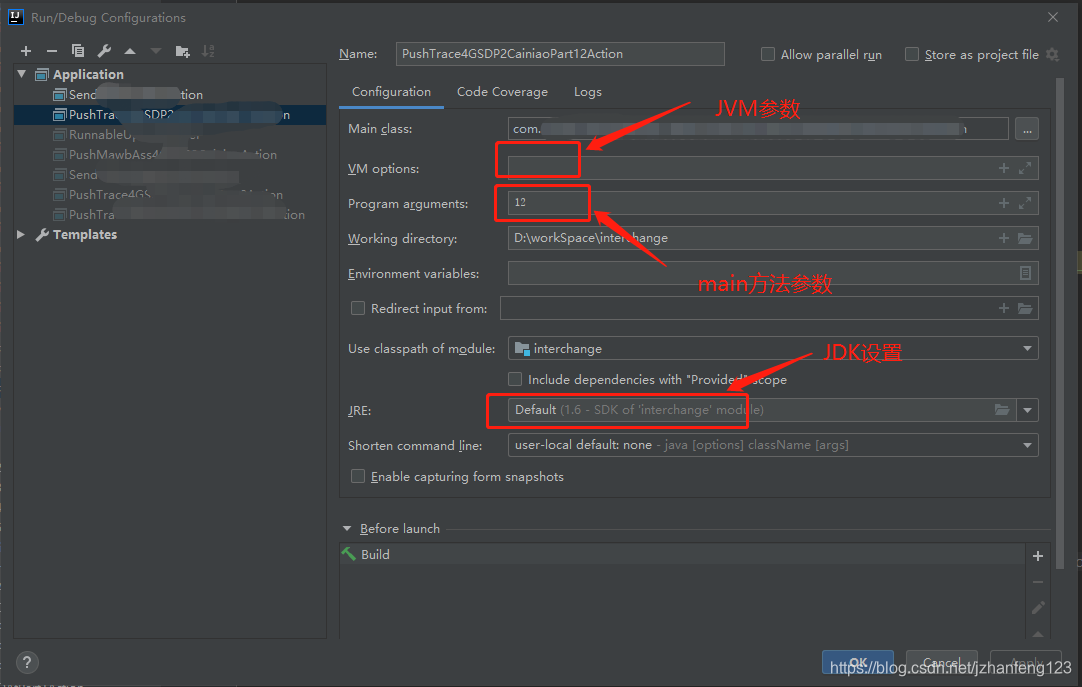Click Store as project file gear icon
The height and width of the screenshot is (687, 1082).
tap(1052, 54)
